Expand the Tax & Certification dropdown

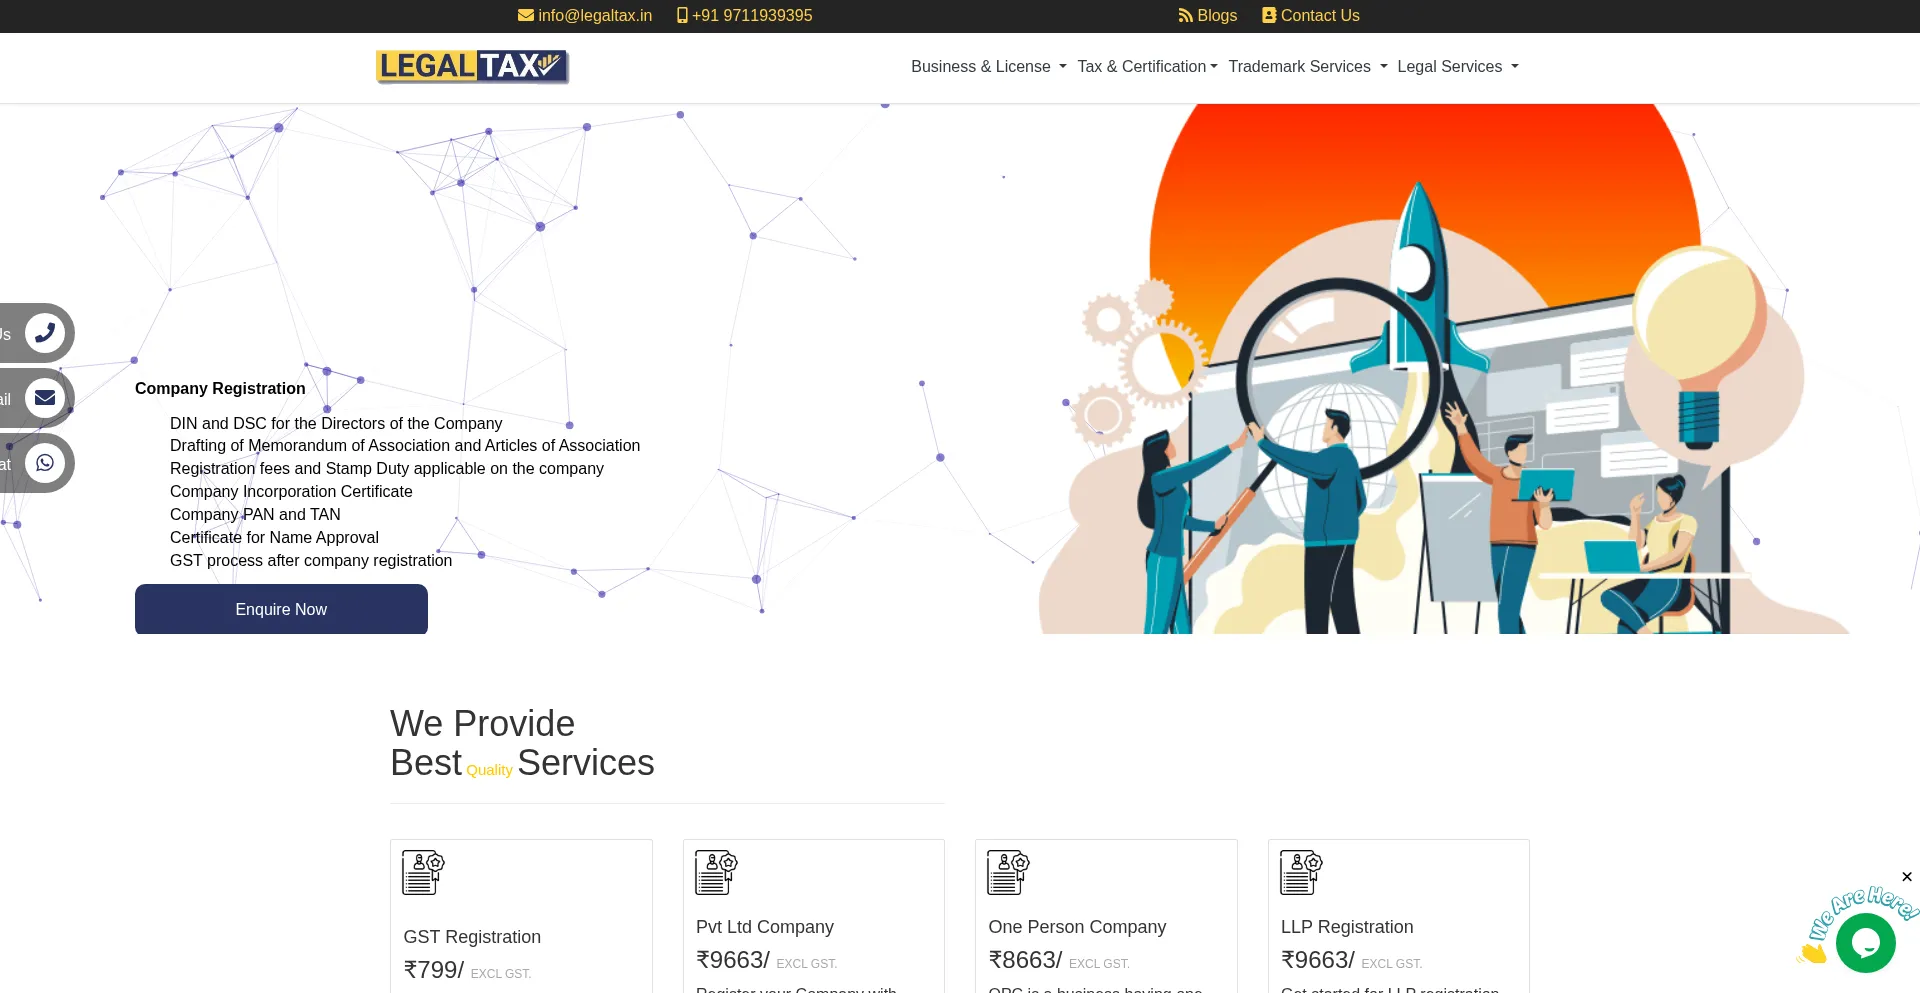[1147, 67]
